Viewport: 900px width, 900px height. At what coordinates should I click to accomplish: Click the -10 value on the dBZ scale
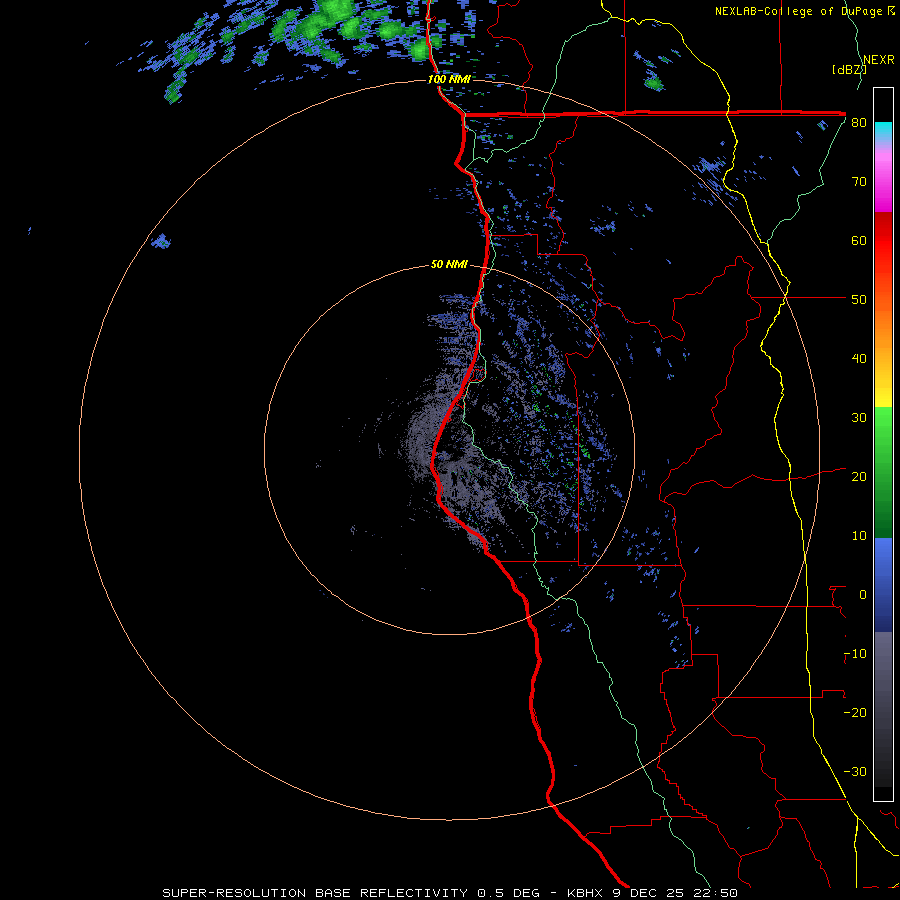pos(855,654)
